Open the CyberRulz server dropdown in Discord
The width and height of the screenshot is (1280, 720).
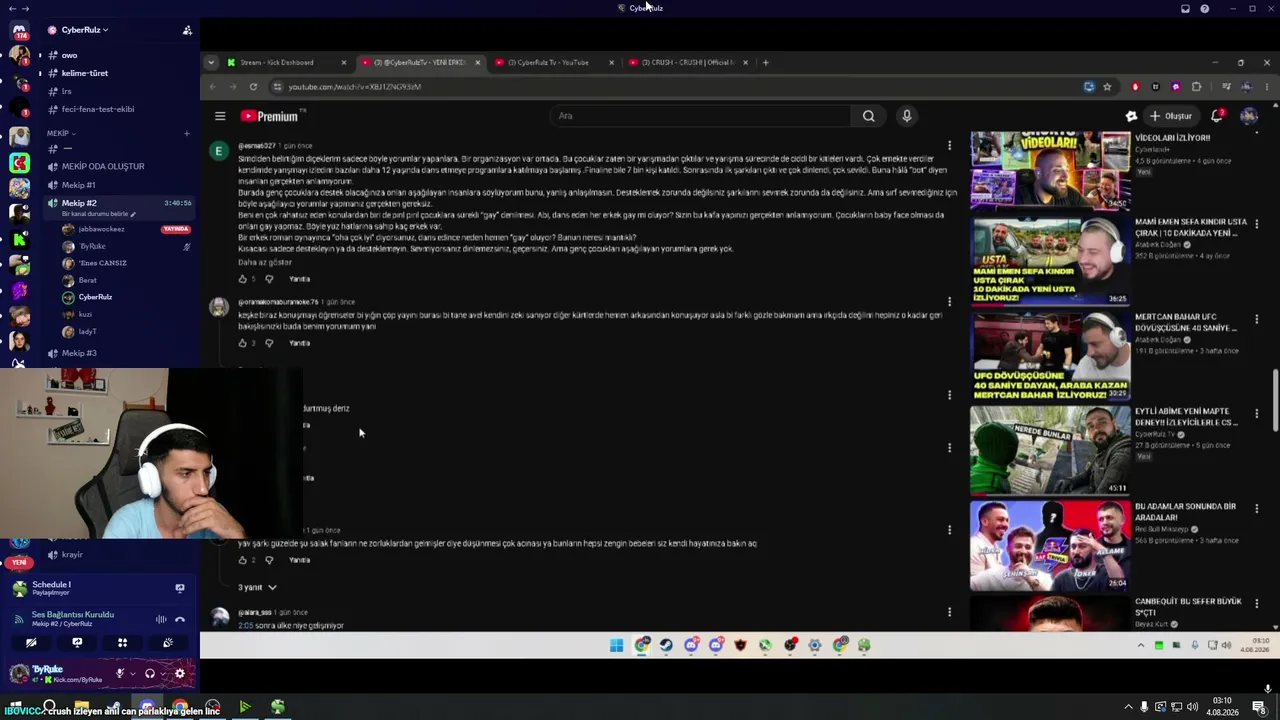(85, 30)
